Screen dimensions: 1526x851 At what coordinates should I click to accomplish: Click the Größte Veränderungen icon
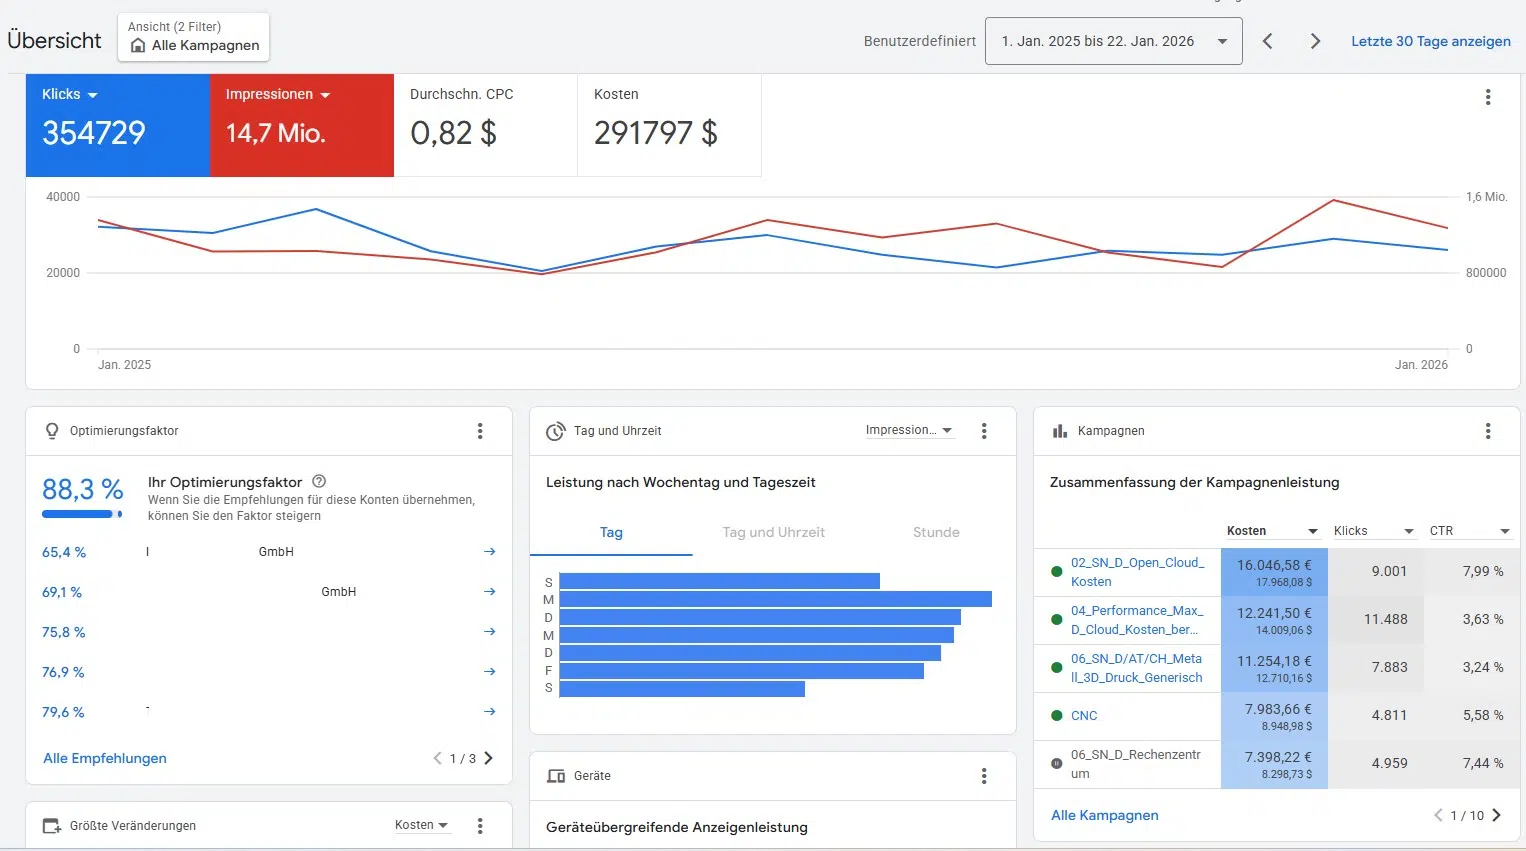pos(52,826)
